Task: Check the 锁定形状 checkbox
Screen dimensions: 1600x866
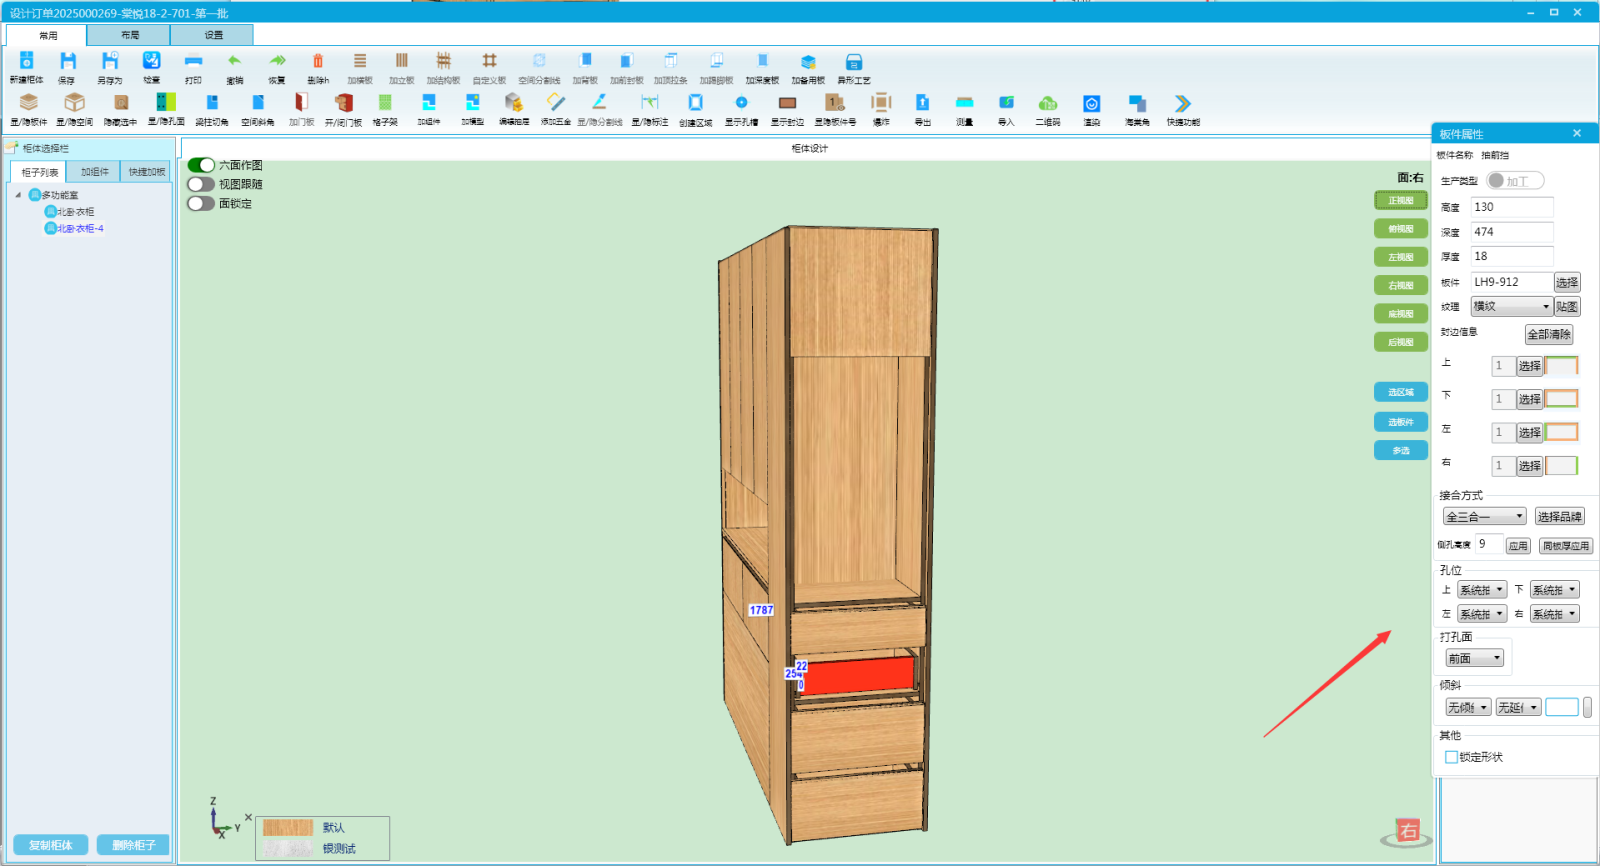Action: 1451,757
